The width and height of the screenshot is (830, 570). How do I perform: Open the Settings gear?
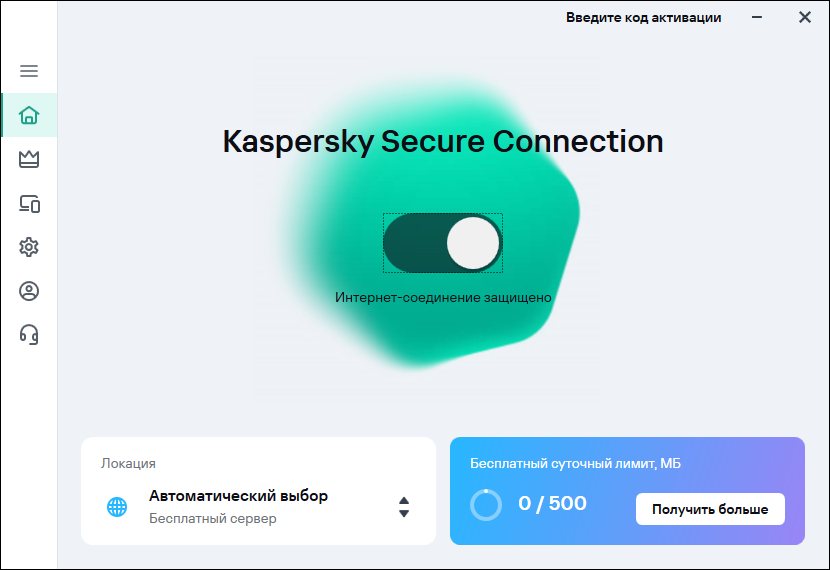tap(29, 247)
